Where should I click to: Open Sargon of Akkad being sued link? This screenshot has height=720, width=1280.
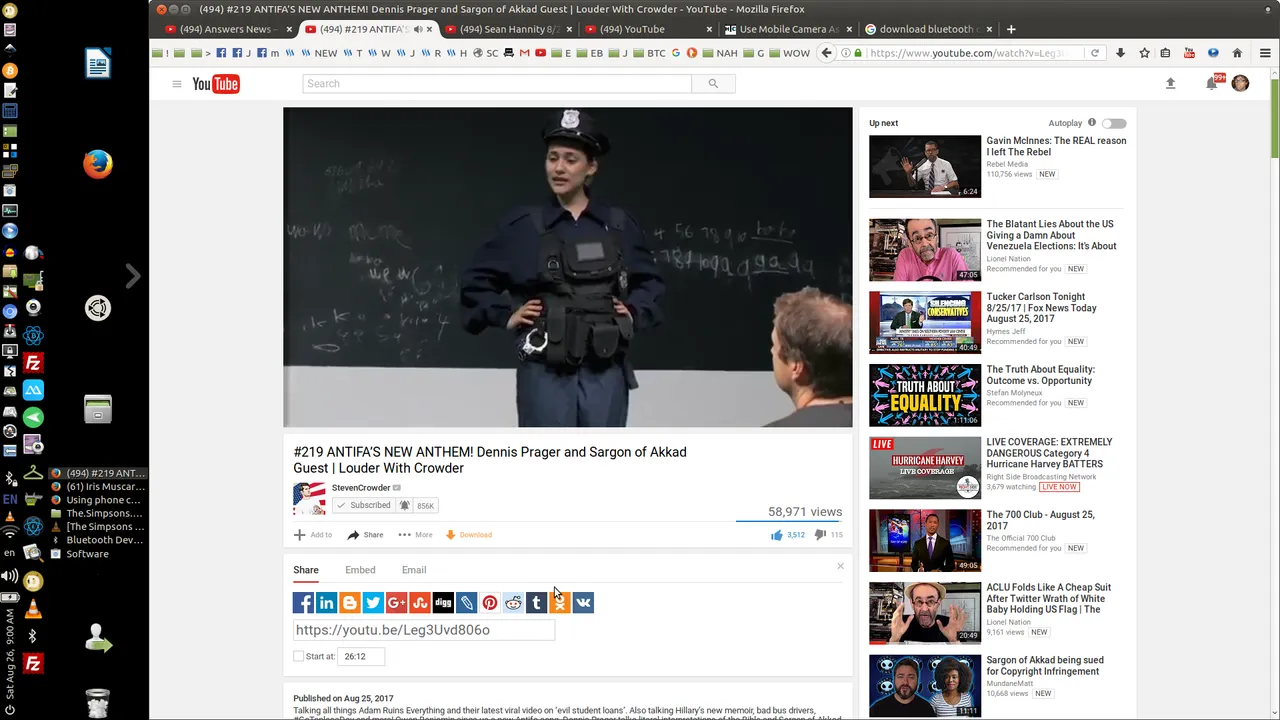(1045, 666)
